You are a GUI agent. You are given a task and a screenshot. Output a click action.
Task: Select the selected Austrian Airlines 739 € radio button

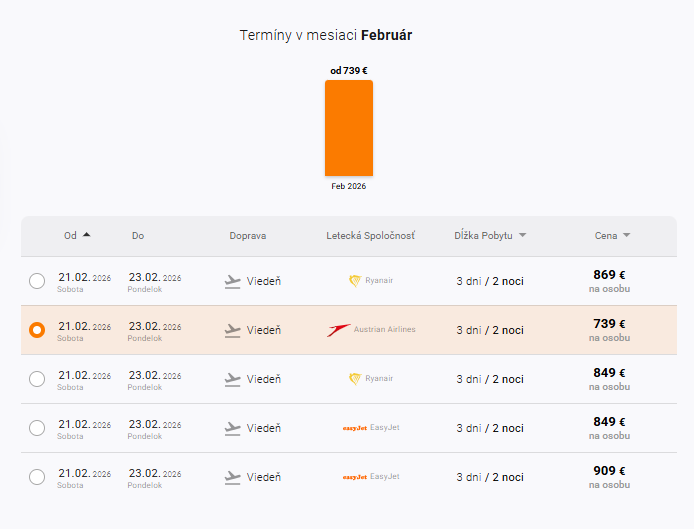click(37, 330)
